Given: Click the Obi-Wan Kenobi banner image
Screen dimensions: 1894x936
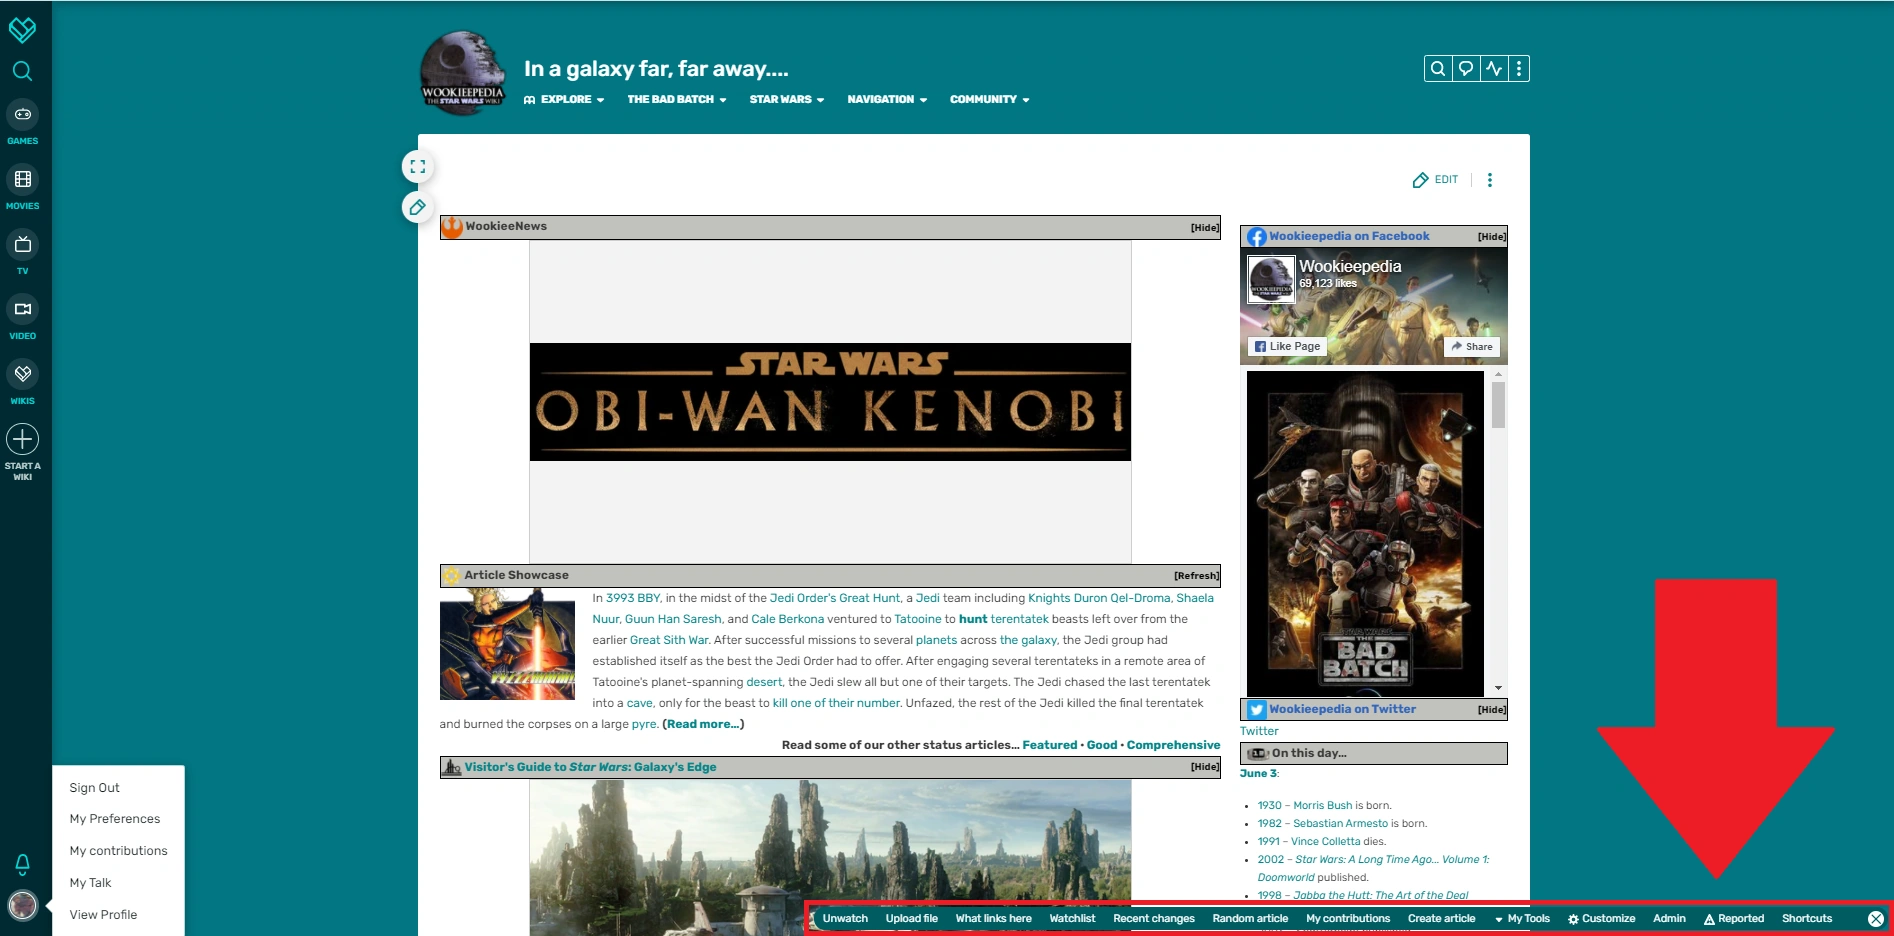Looking at the screenshot, I should (830, 402).
